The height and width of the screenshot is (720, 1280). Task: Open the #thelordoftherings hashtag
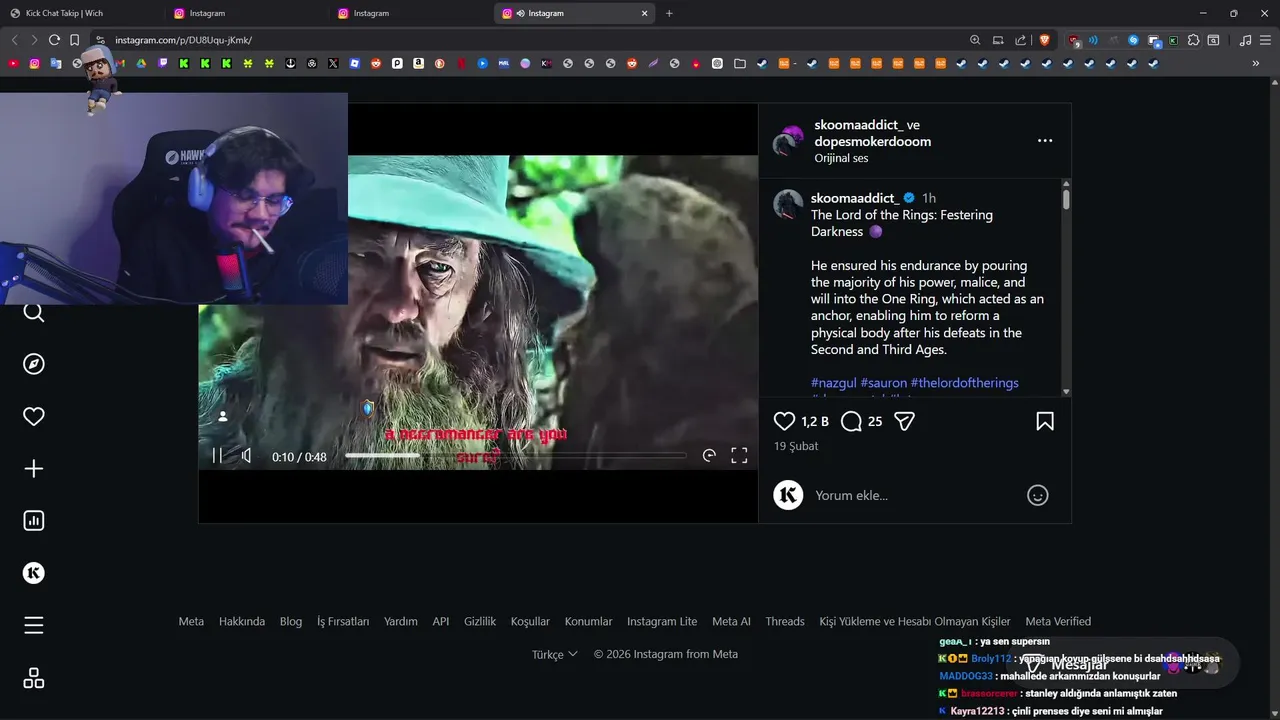click(965, 383)
